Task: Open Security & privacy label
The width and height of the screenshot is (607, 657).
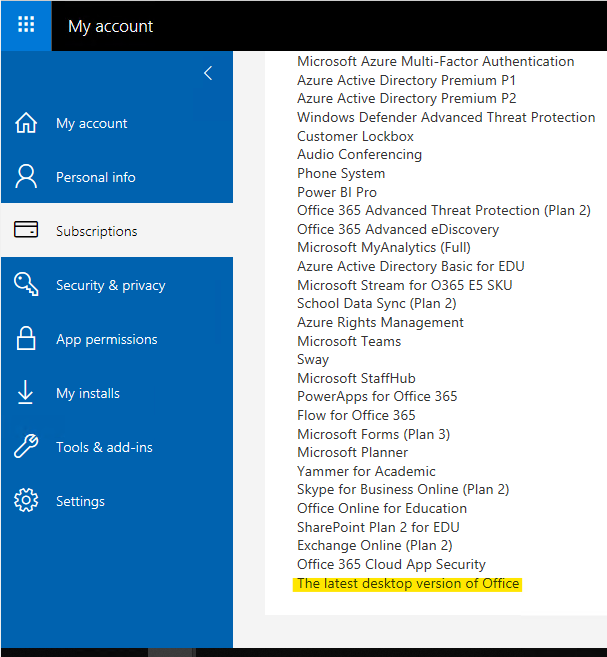Action: pos(111,285)
